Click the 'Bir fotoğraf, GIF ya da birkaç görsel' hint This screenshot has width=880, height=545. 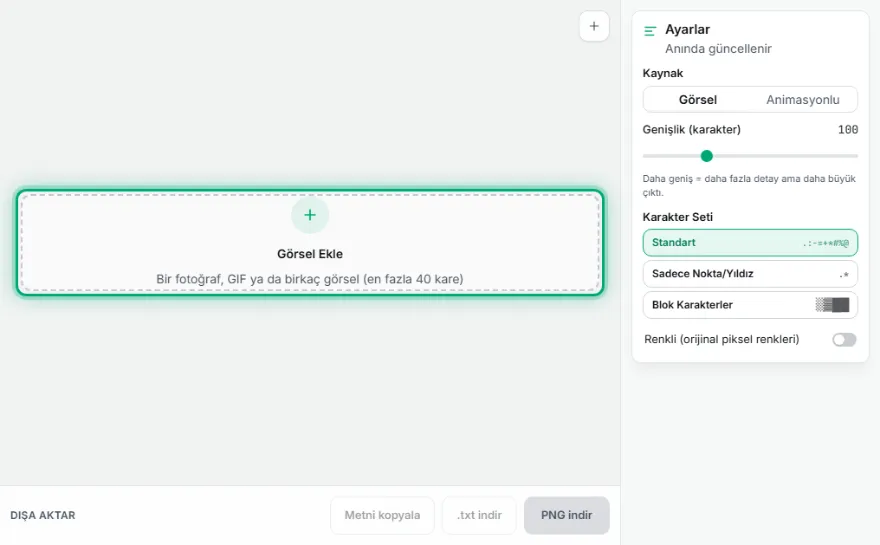coord(310,279)
